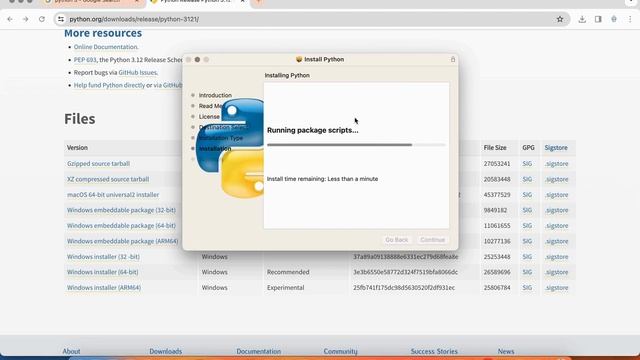Open the Online Documentation link
The height and width of the screenshot is (360, 640).
106,47
